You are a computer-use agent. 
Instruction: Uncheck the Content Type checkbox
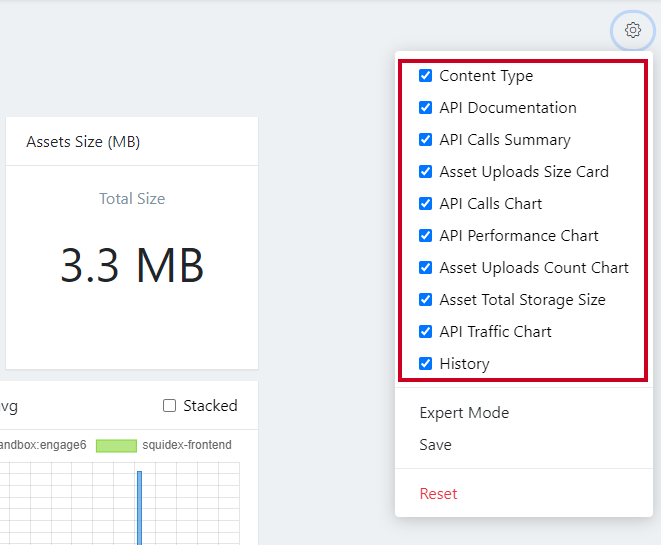coord(425,76)
